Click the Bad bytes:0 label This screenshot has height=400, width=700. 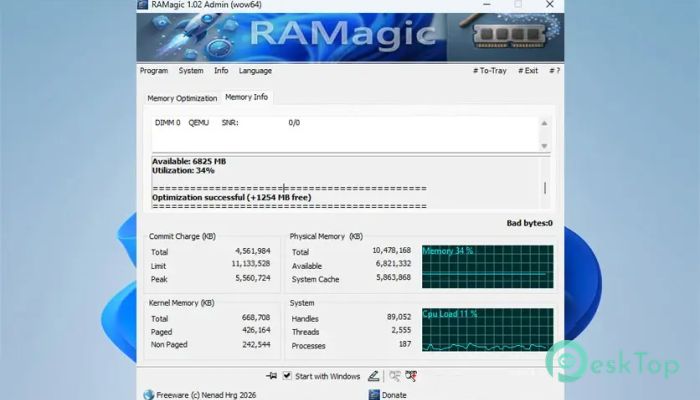point(529,223)
